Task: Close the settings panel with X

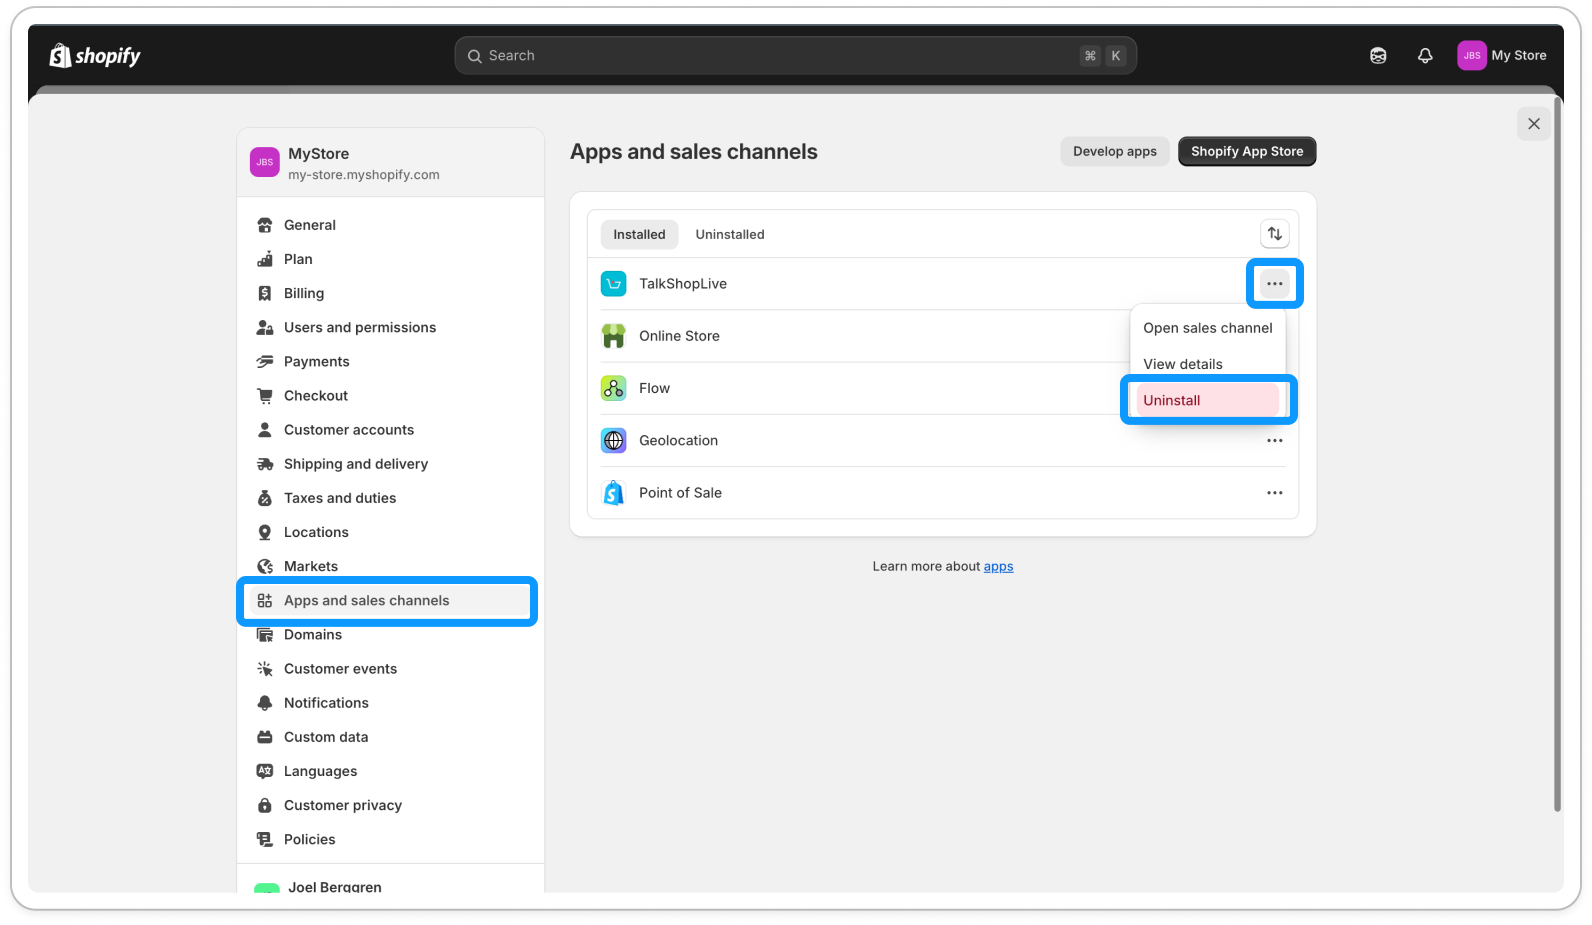Action: [x=1534, y=124]
